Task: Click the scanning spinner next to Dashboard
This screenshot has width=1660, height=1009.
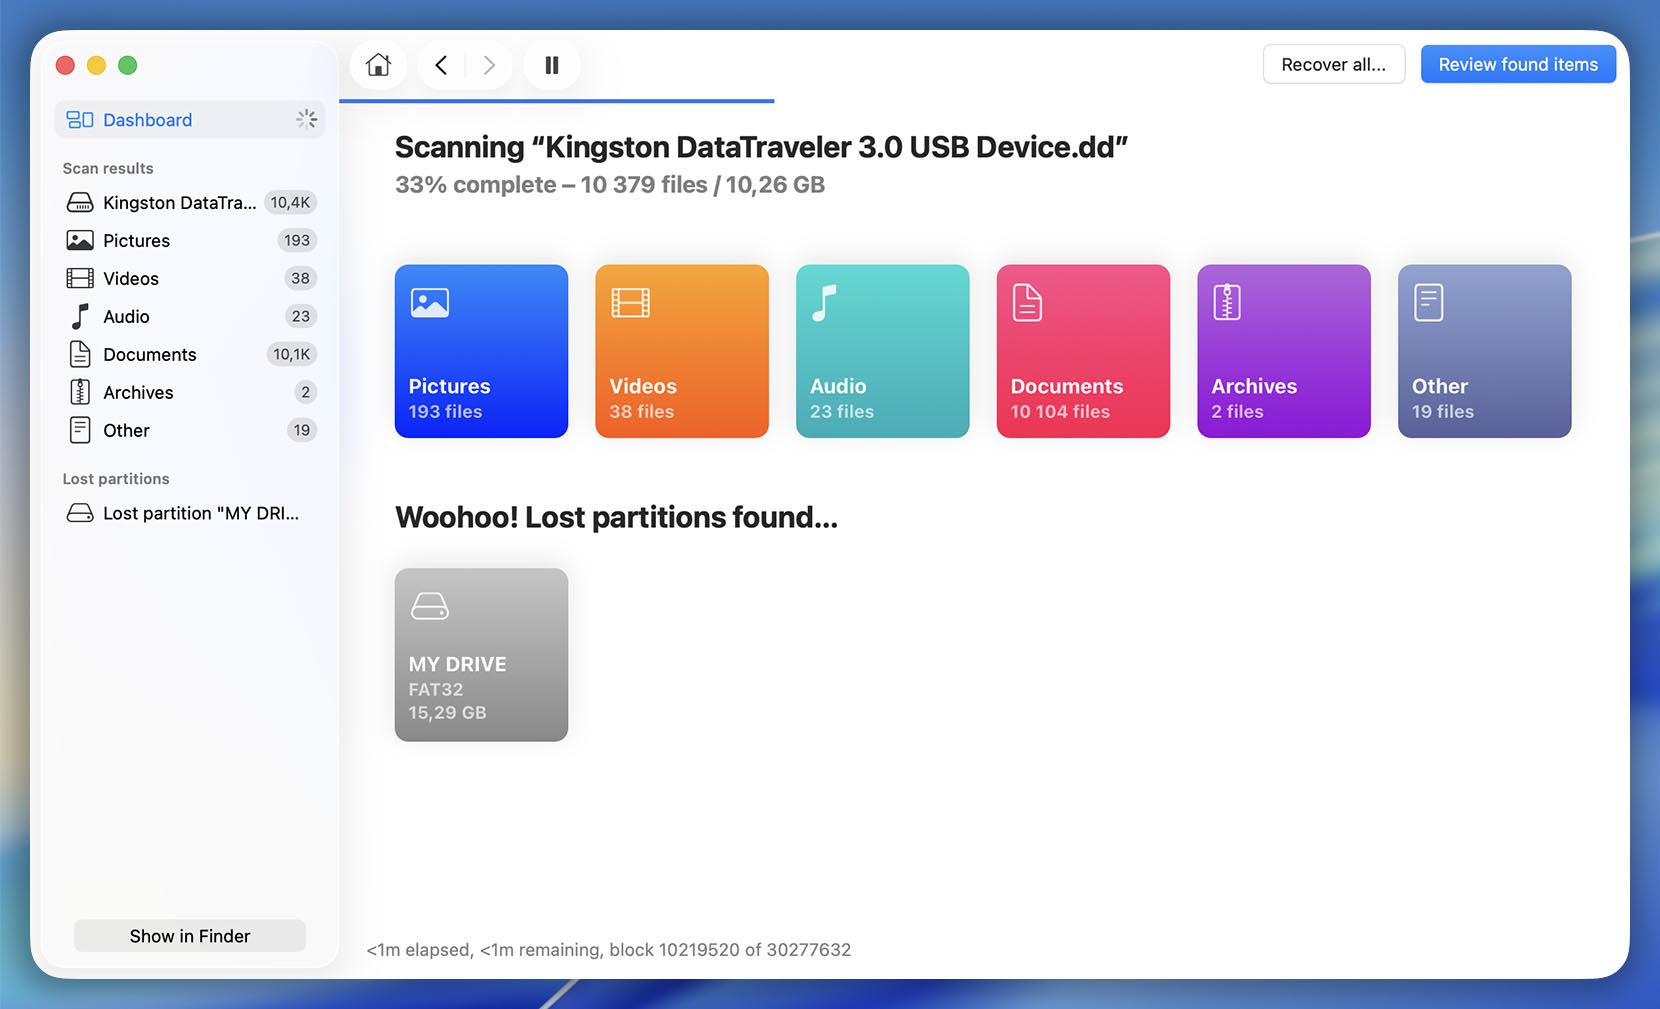Action: point(306,119)
